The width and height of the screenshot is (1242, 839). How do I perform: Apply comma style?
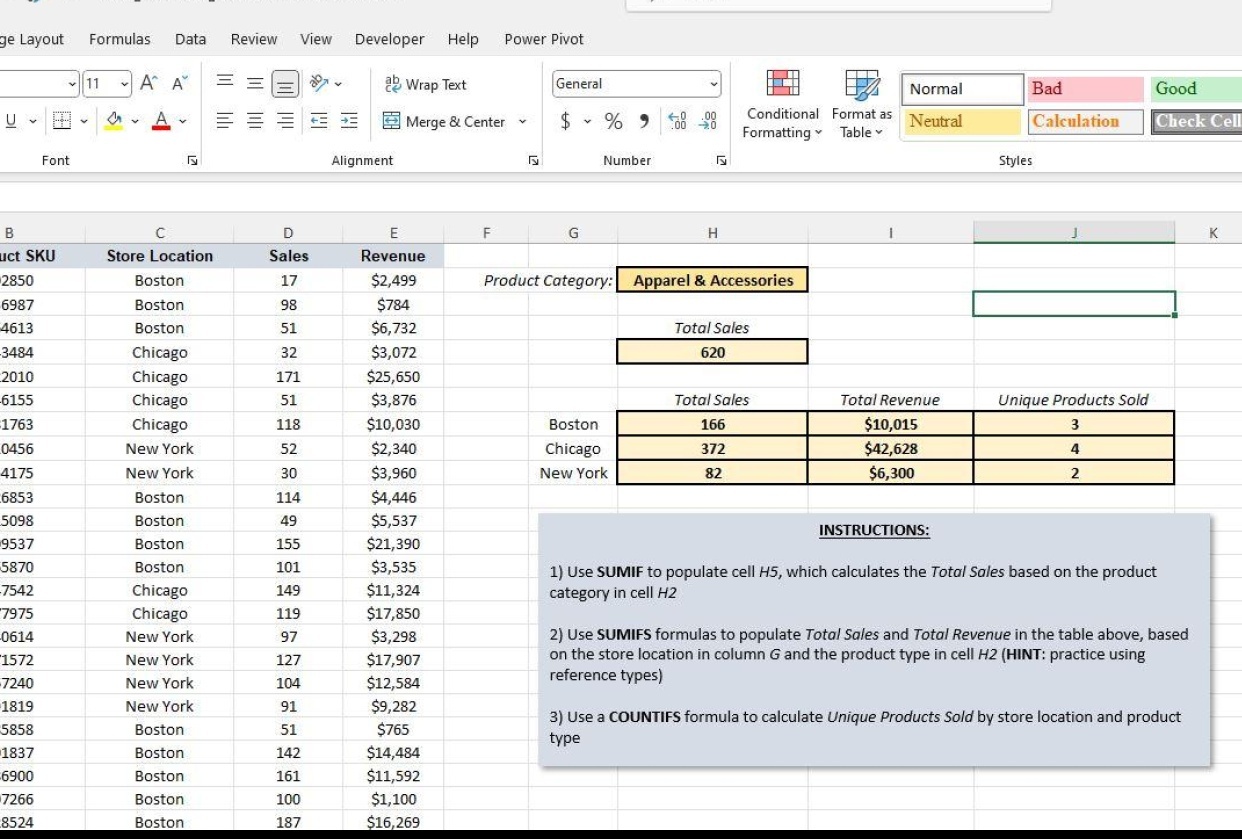(645, 122)
